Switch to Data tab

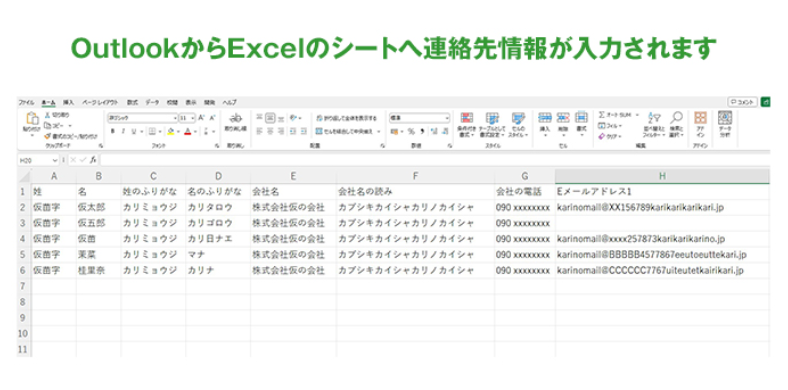click(152, 102)
